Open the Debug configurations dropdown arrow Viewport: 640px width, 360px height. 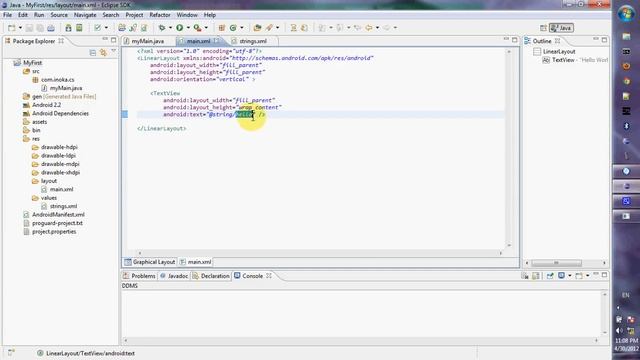[x=170, y=28]
